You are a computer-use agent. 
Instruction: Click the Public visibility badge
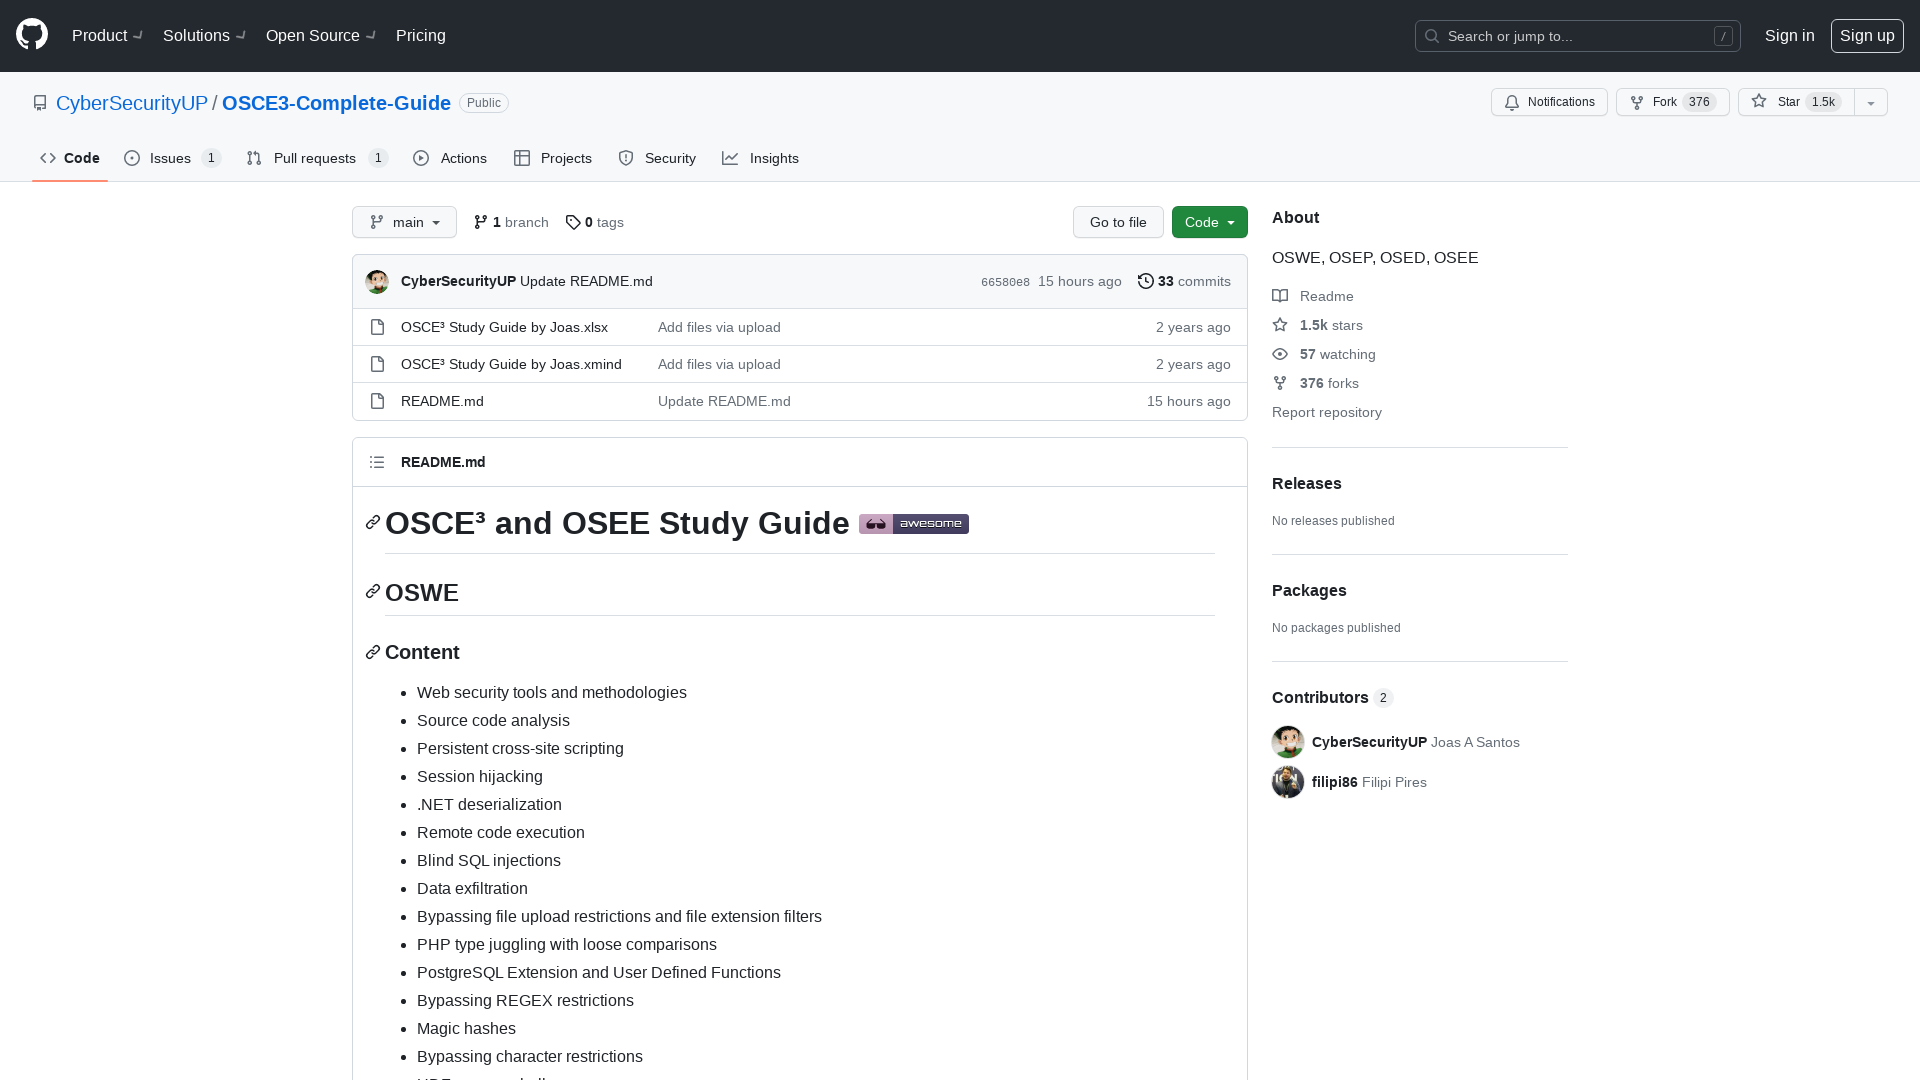484,103
